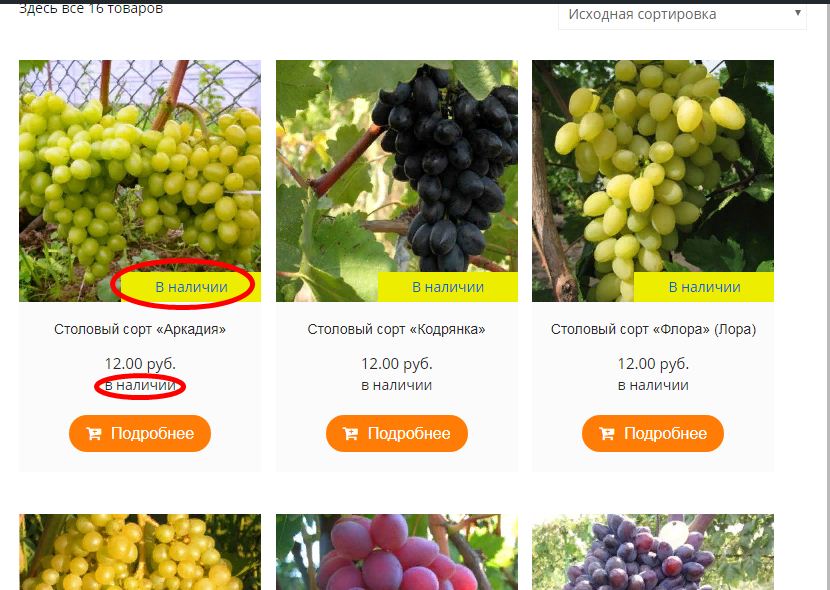Open second-row pink grapes product image
830x590 pixels.
click(x=396, y=552)
